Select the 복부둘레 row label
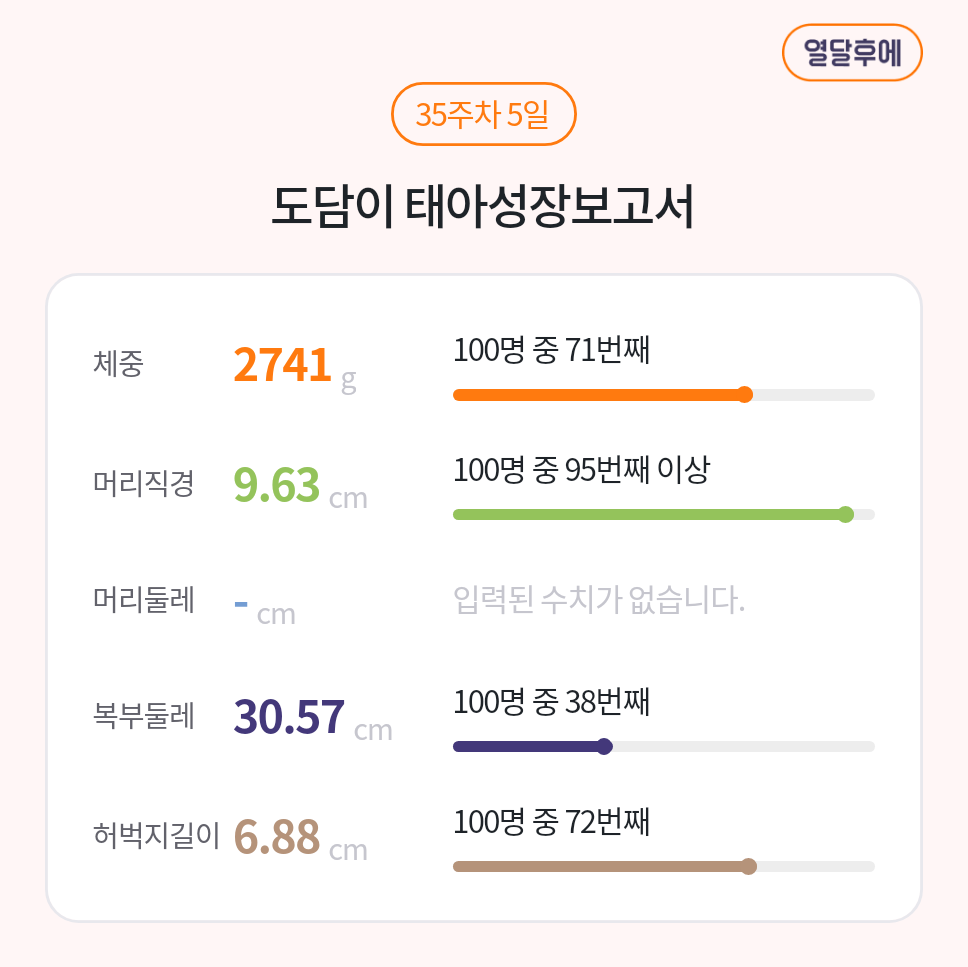Image resolution: width=968 pixels, height=967 pixels. coord(143,716)
